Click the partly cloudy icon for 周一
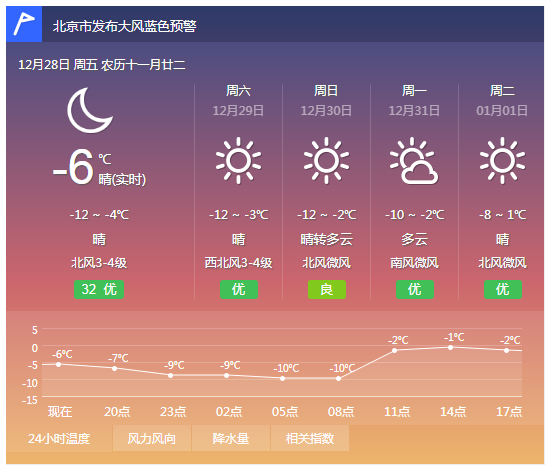550x471 pixels. tap(414, 161)
